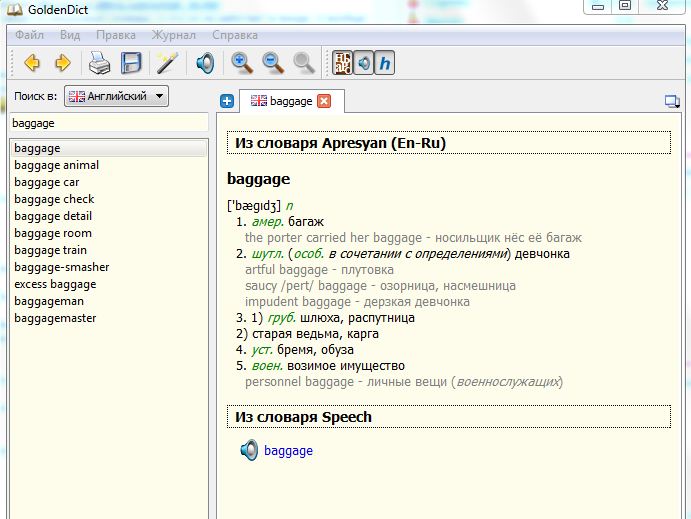
Task: Toggle the speaker dictionary button in the dictionary bar
Action: click(x=364, y=63)
